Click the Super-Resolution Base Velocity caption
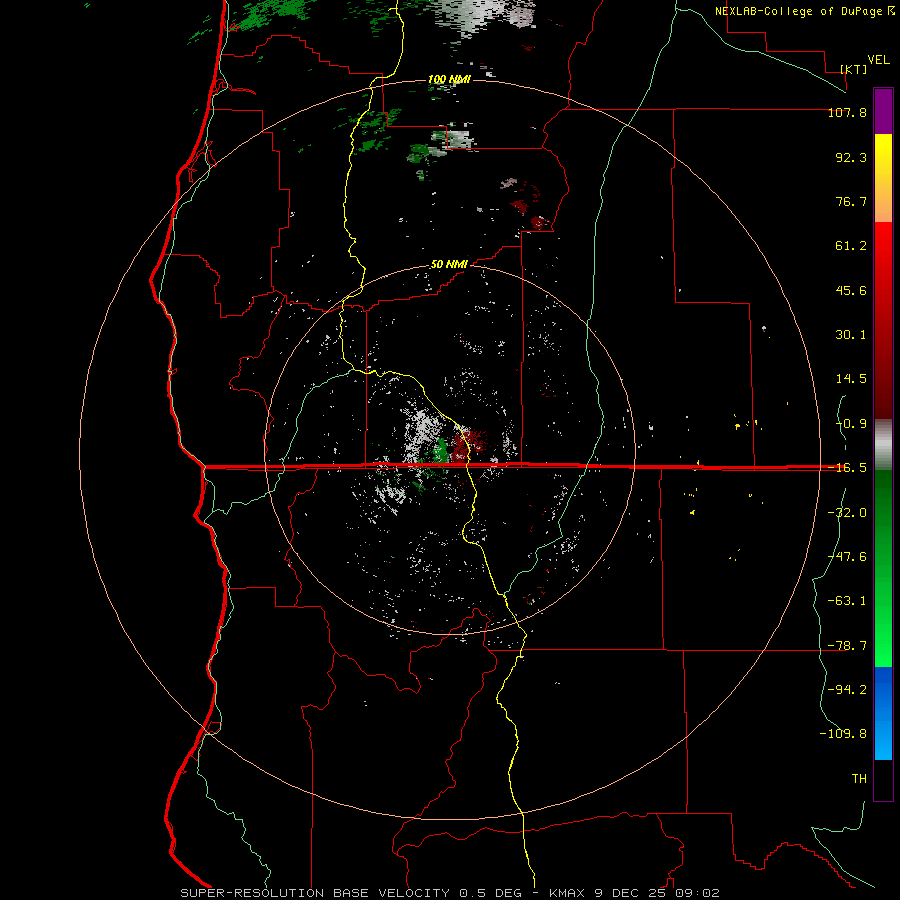The width and height of the screenshot is (900, 900). pos(449,893)
